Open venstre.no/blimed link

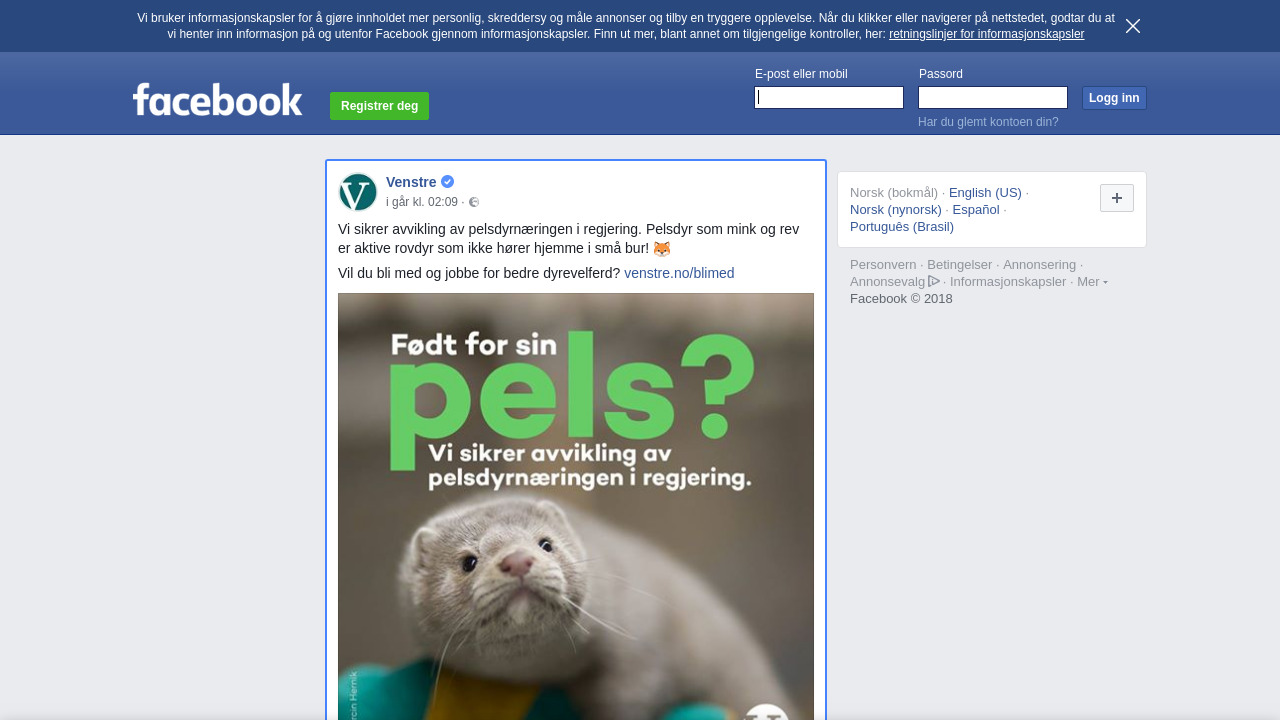click(x=679, y=273)
